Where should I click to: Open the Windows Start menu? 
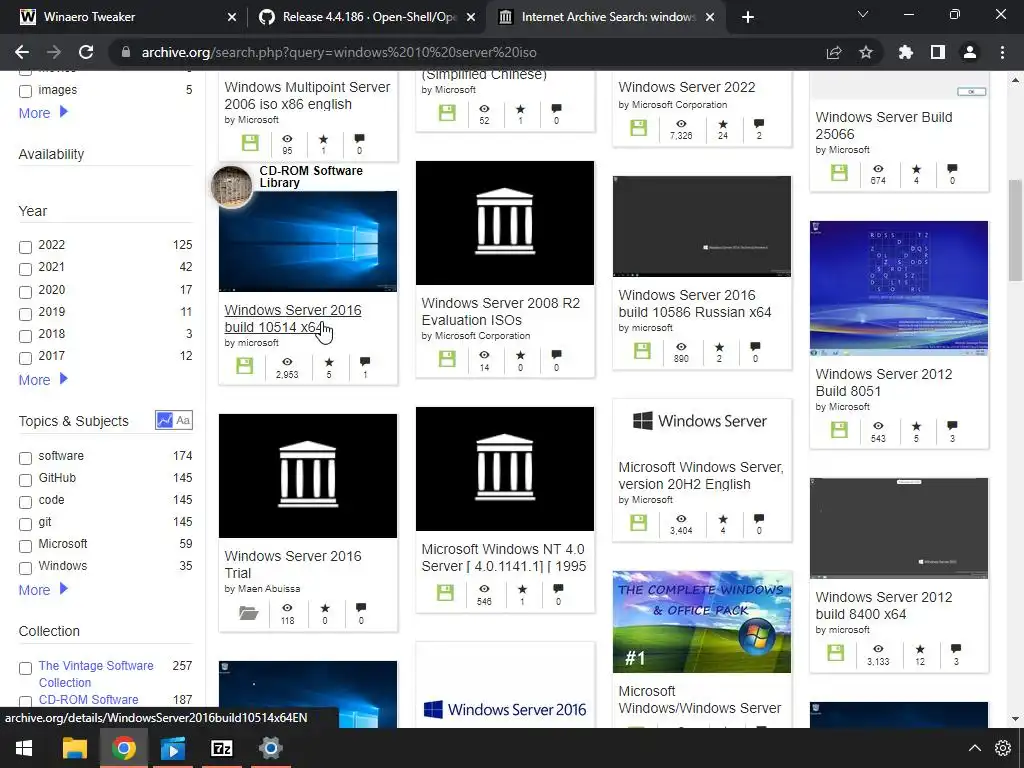(24, 748)
